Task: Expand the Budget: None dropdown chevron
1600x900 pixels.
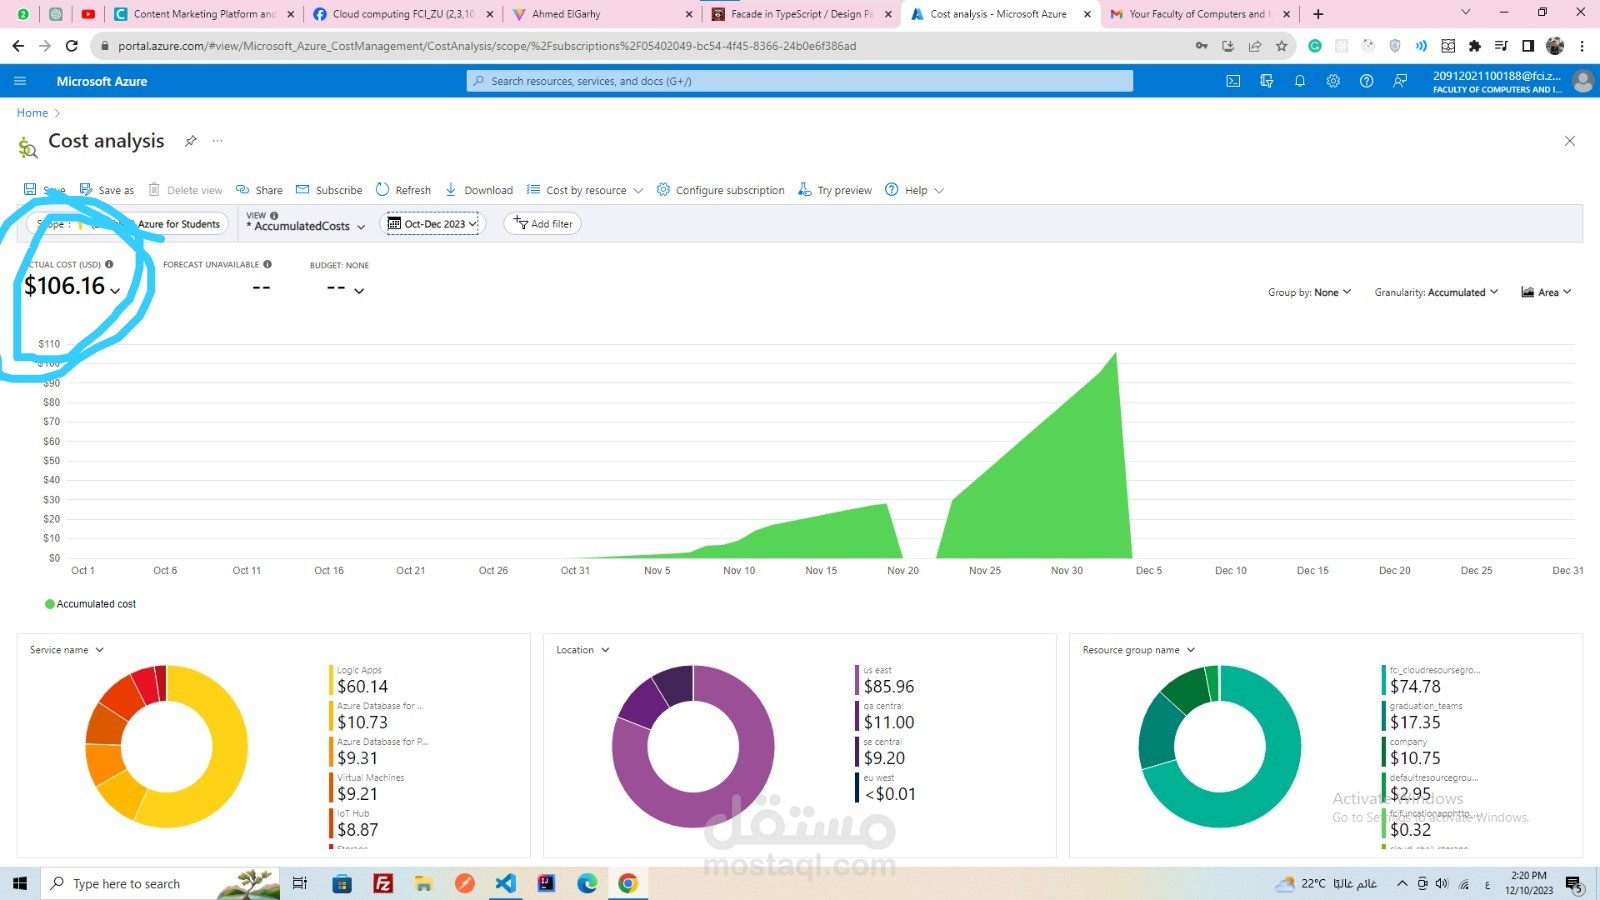Action: pos(359,291)
